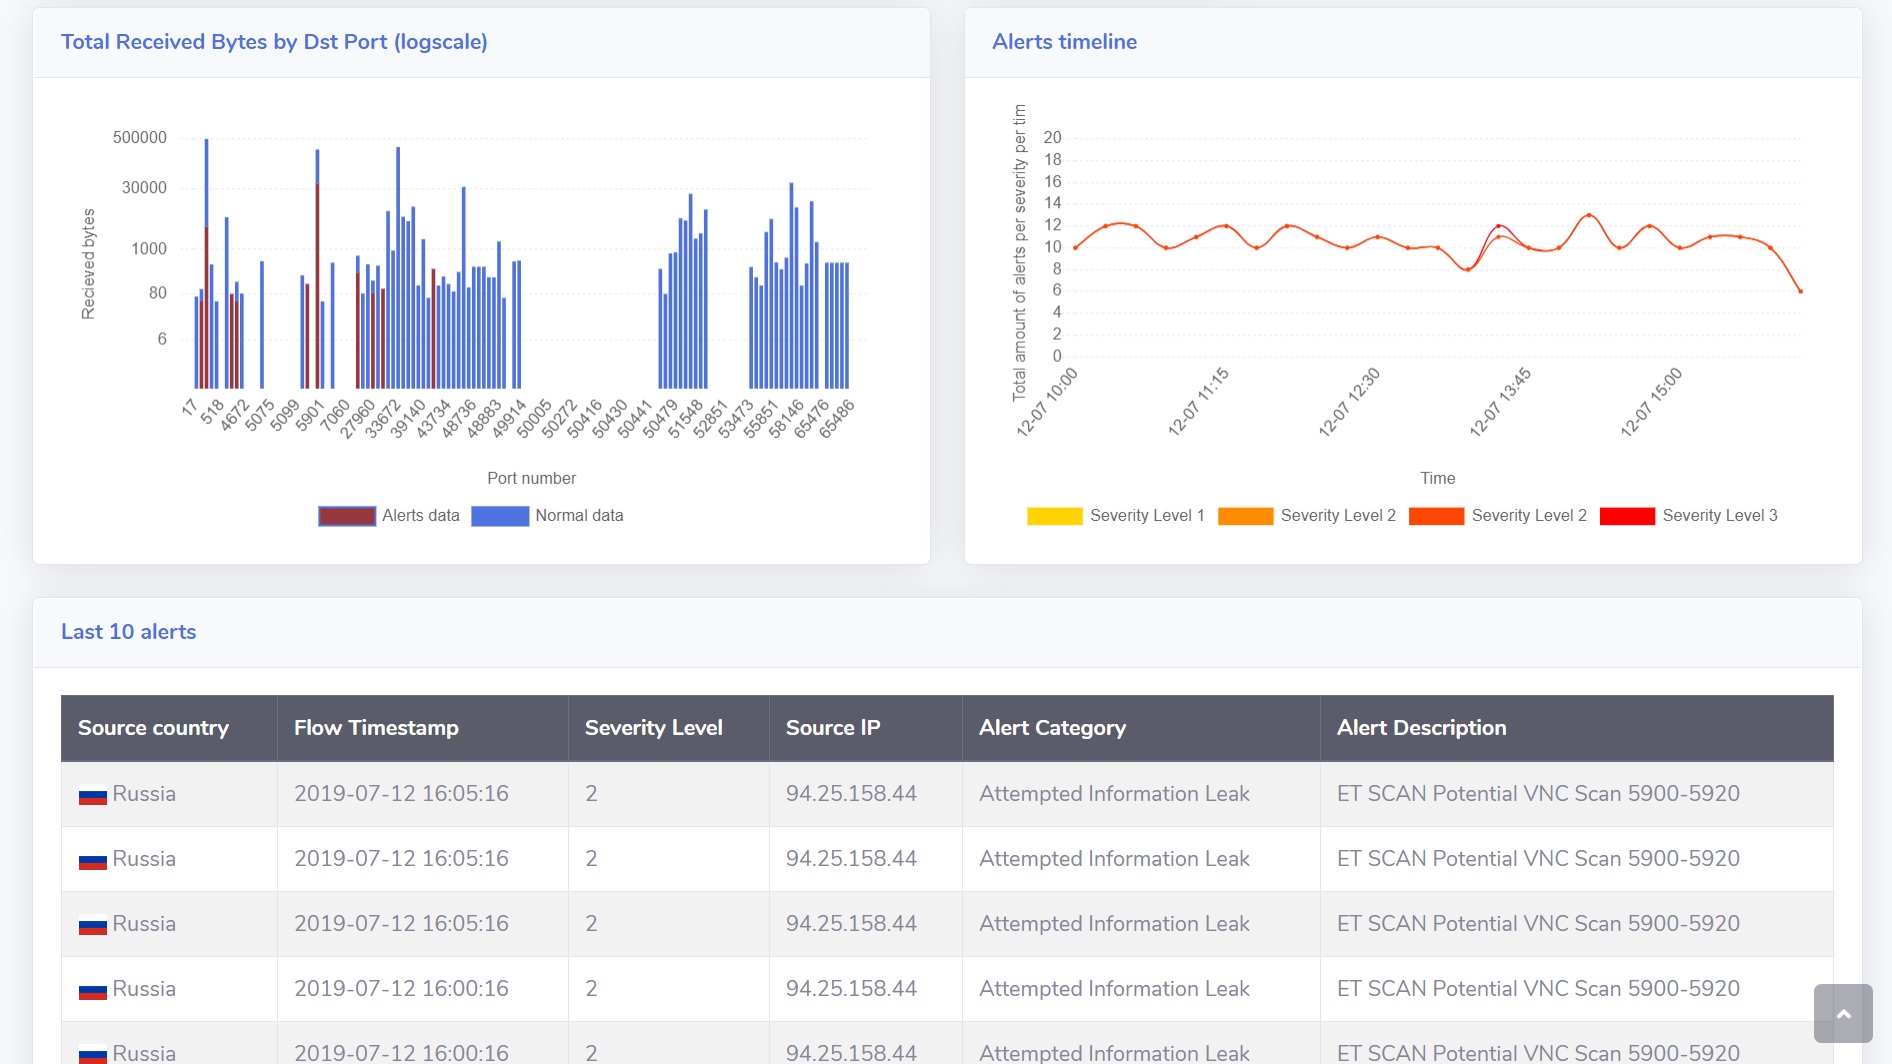
Task: Toggle the Alerts data legend swatch
Action: 347,516
